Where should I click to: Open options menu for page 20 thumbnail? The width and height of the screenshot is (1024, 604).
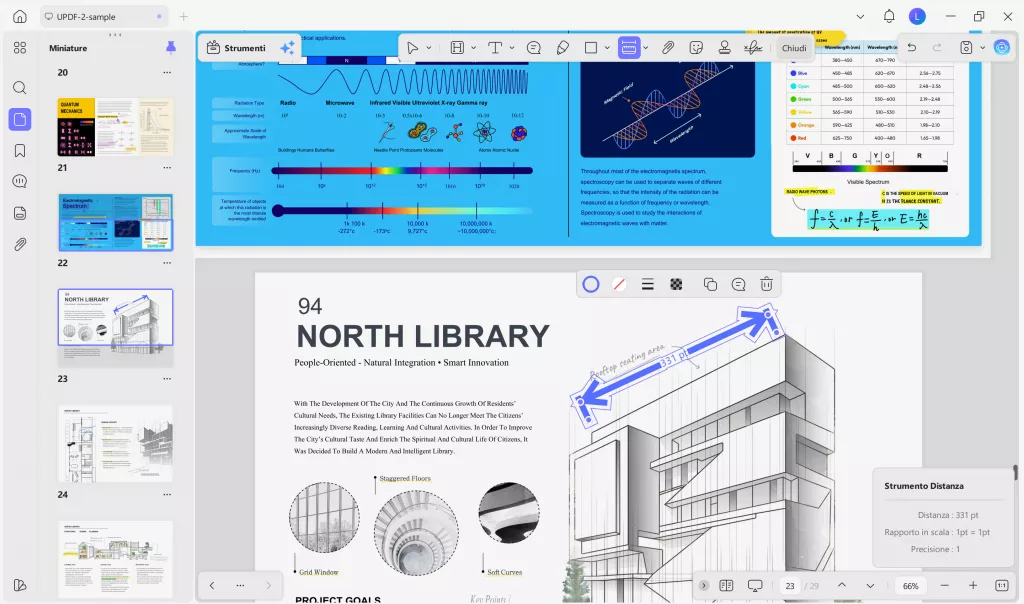tap(167, 72)
